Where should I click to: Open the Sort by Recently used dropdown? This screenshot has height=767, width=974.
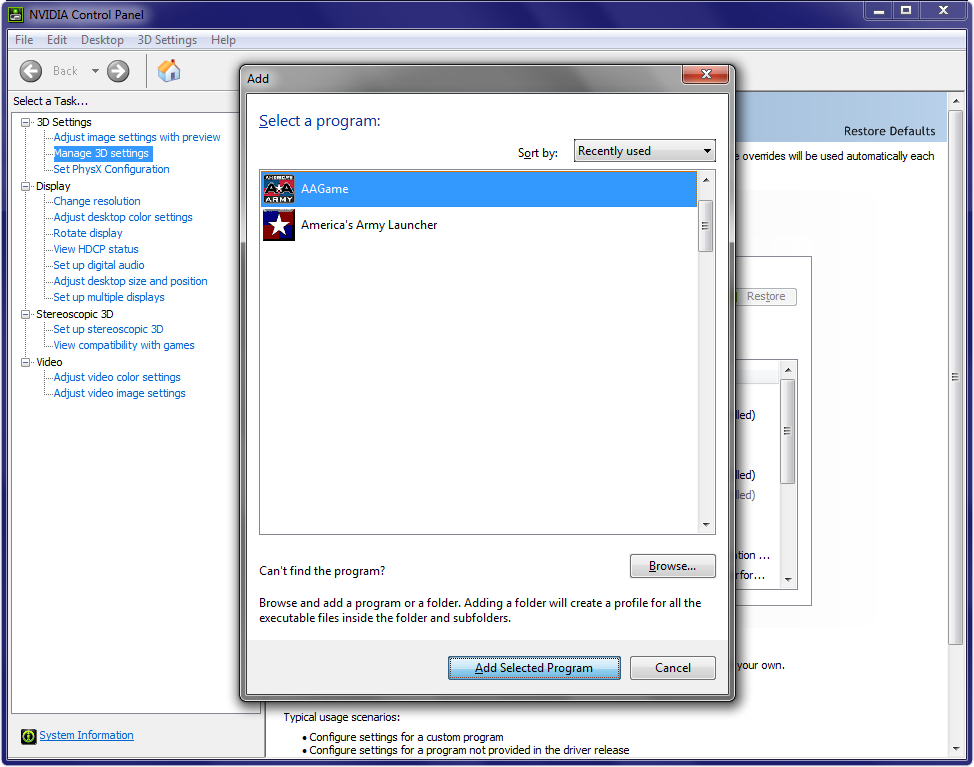click(644, 151)
